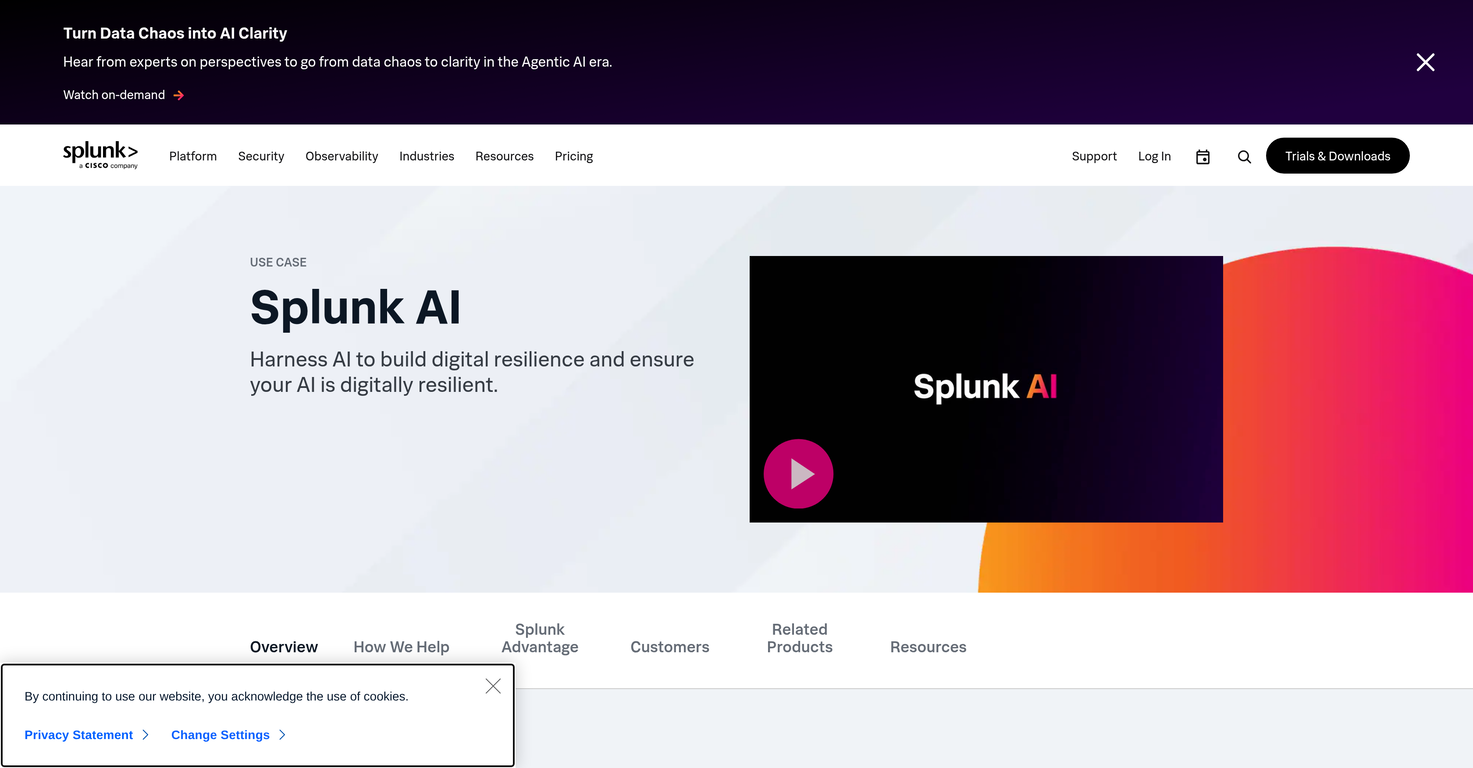
Task: Expand the Industries navigation menu
Action: [426, 156]
